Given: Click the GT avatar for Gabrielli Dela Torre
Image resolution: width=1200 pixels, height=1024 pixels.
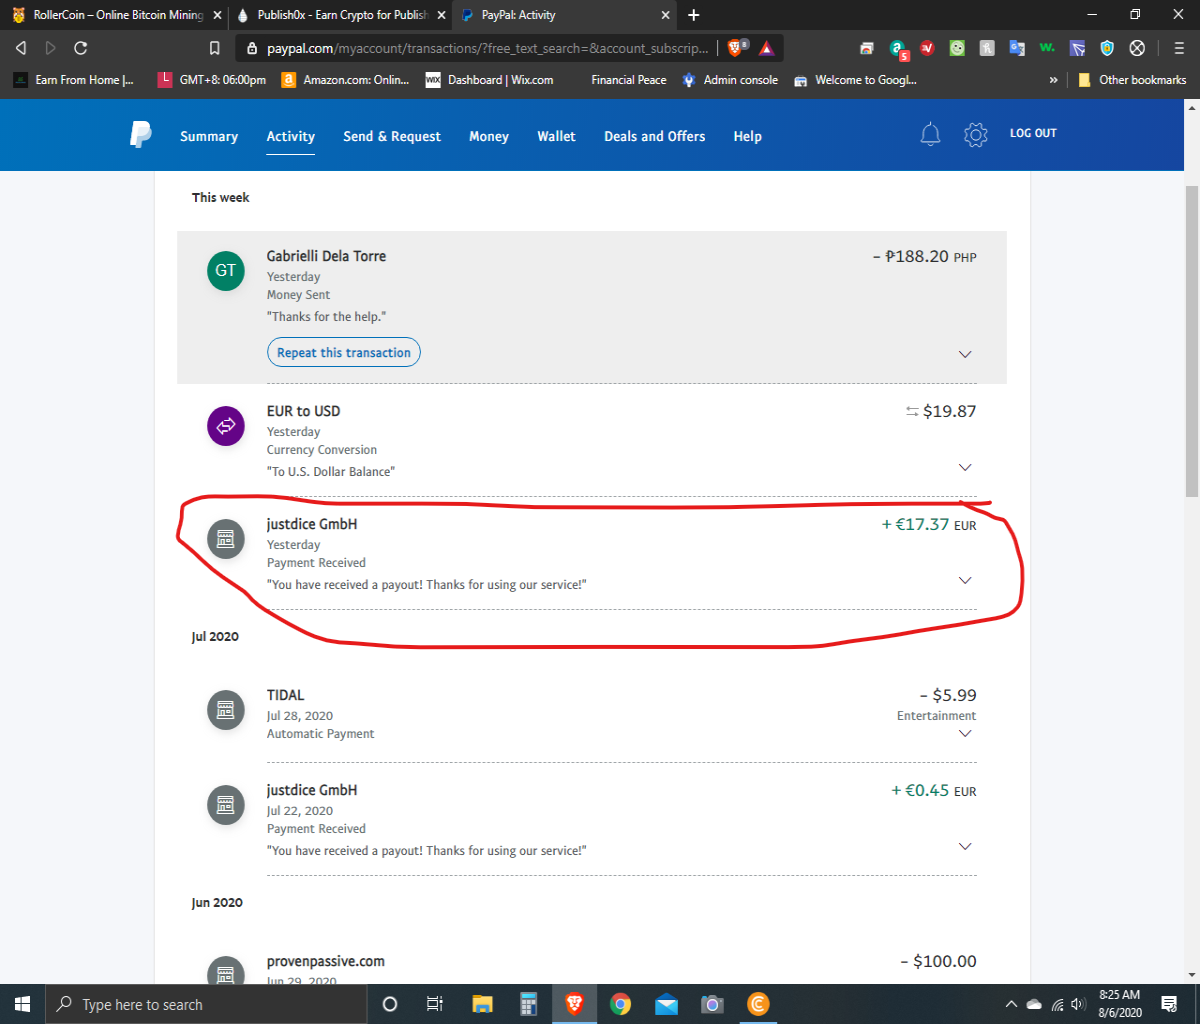Looking at the screenshot, I should (x=226, y=271).
